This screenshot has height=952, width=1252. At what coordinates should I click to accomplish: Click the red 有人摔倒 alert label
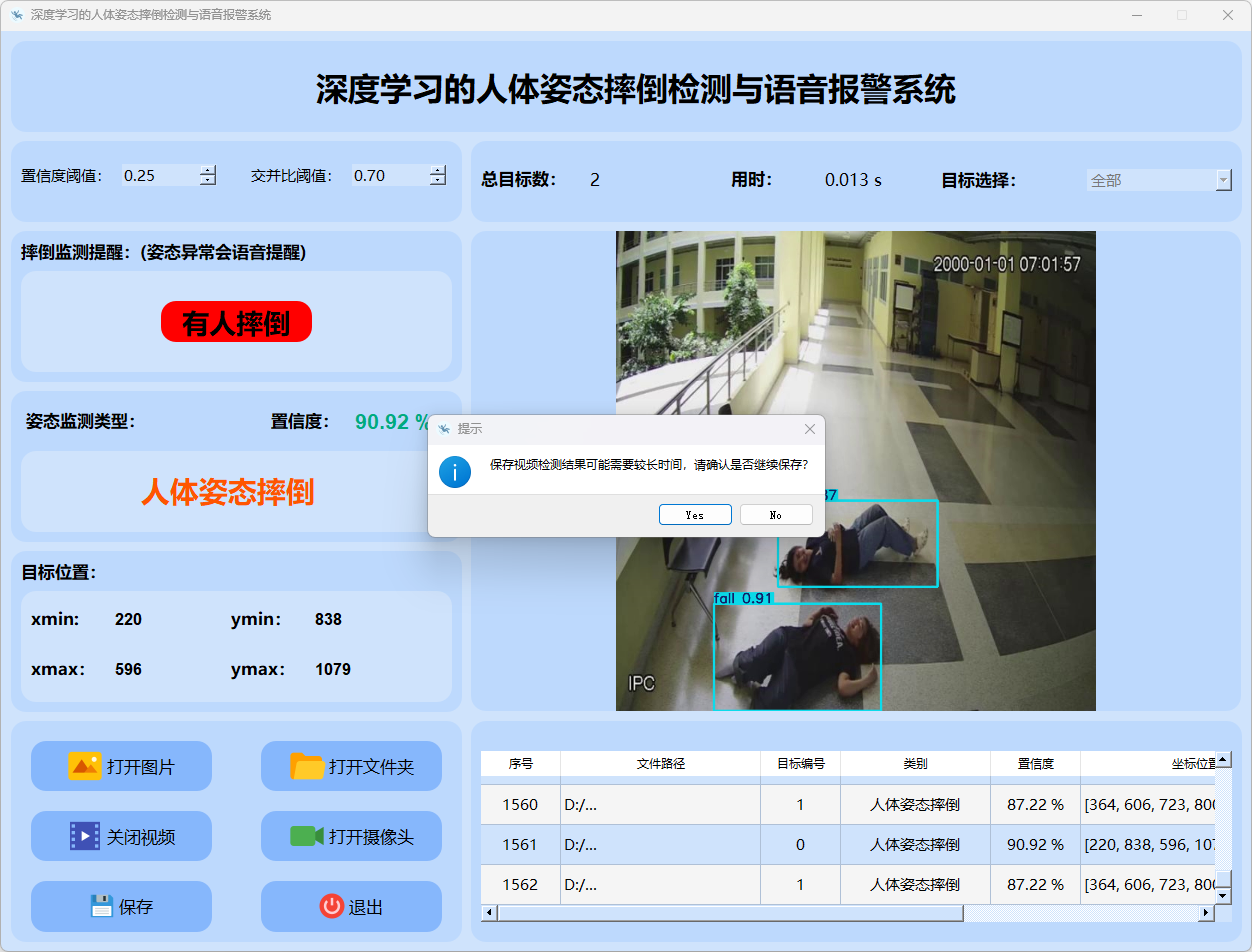[236, 322]
